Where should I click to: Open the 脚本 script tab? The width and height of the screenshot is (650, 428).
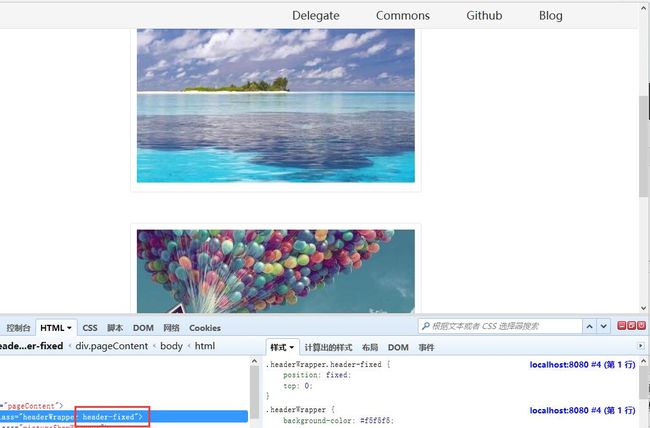tap(115, 328)
